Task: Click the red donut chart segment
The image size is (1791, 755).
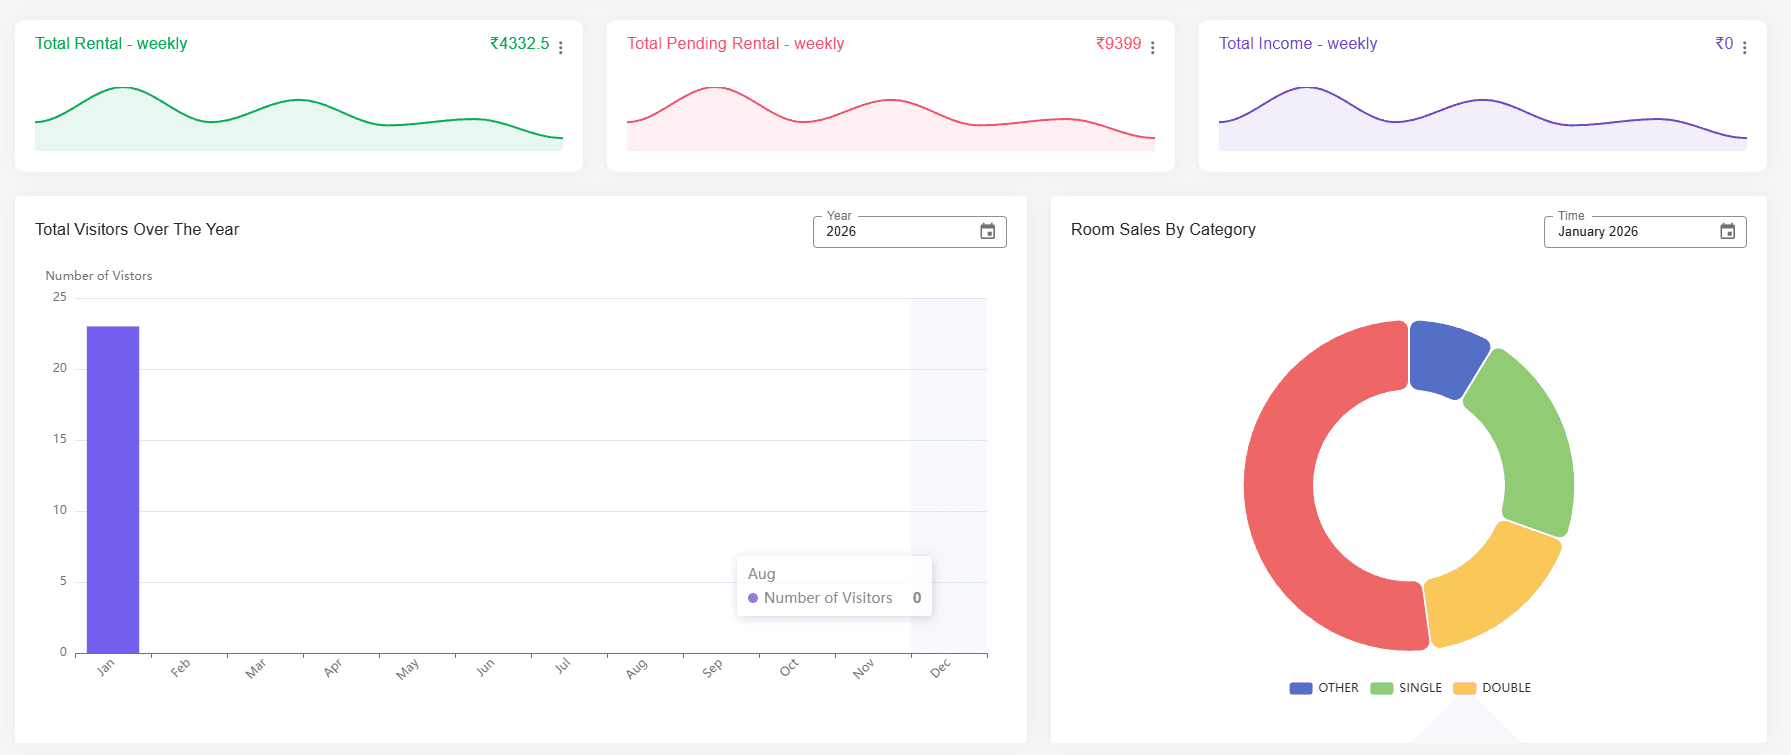Action: click(1282, 490)
